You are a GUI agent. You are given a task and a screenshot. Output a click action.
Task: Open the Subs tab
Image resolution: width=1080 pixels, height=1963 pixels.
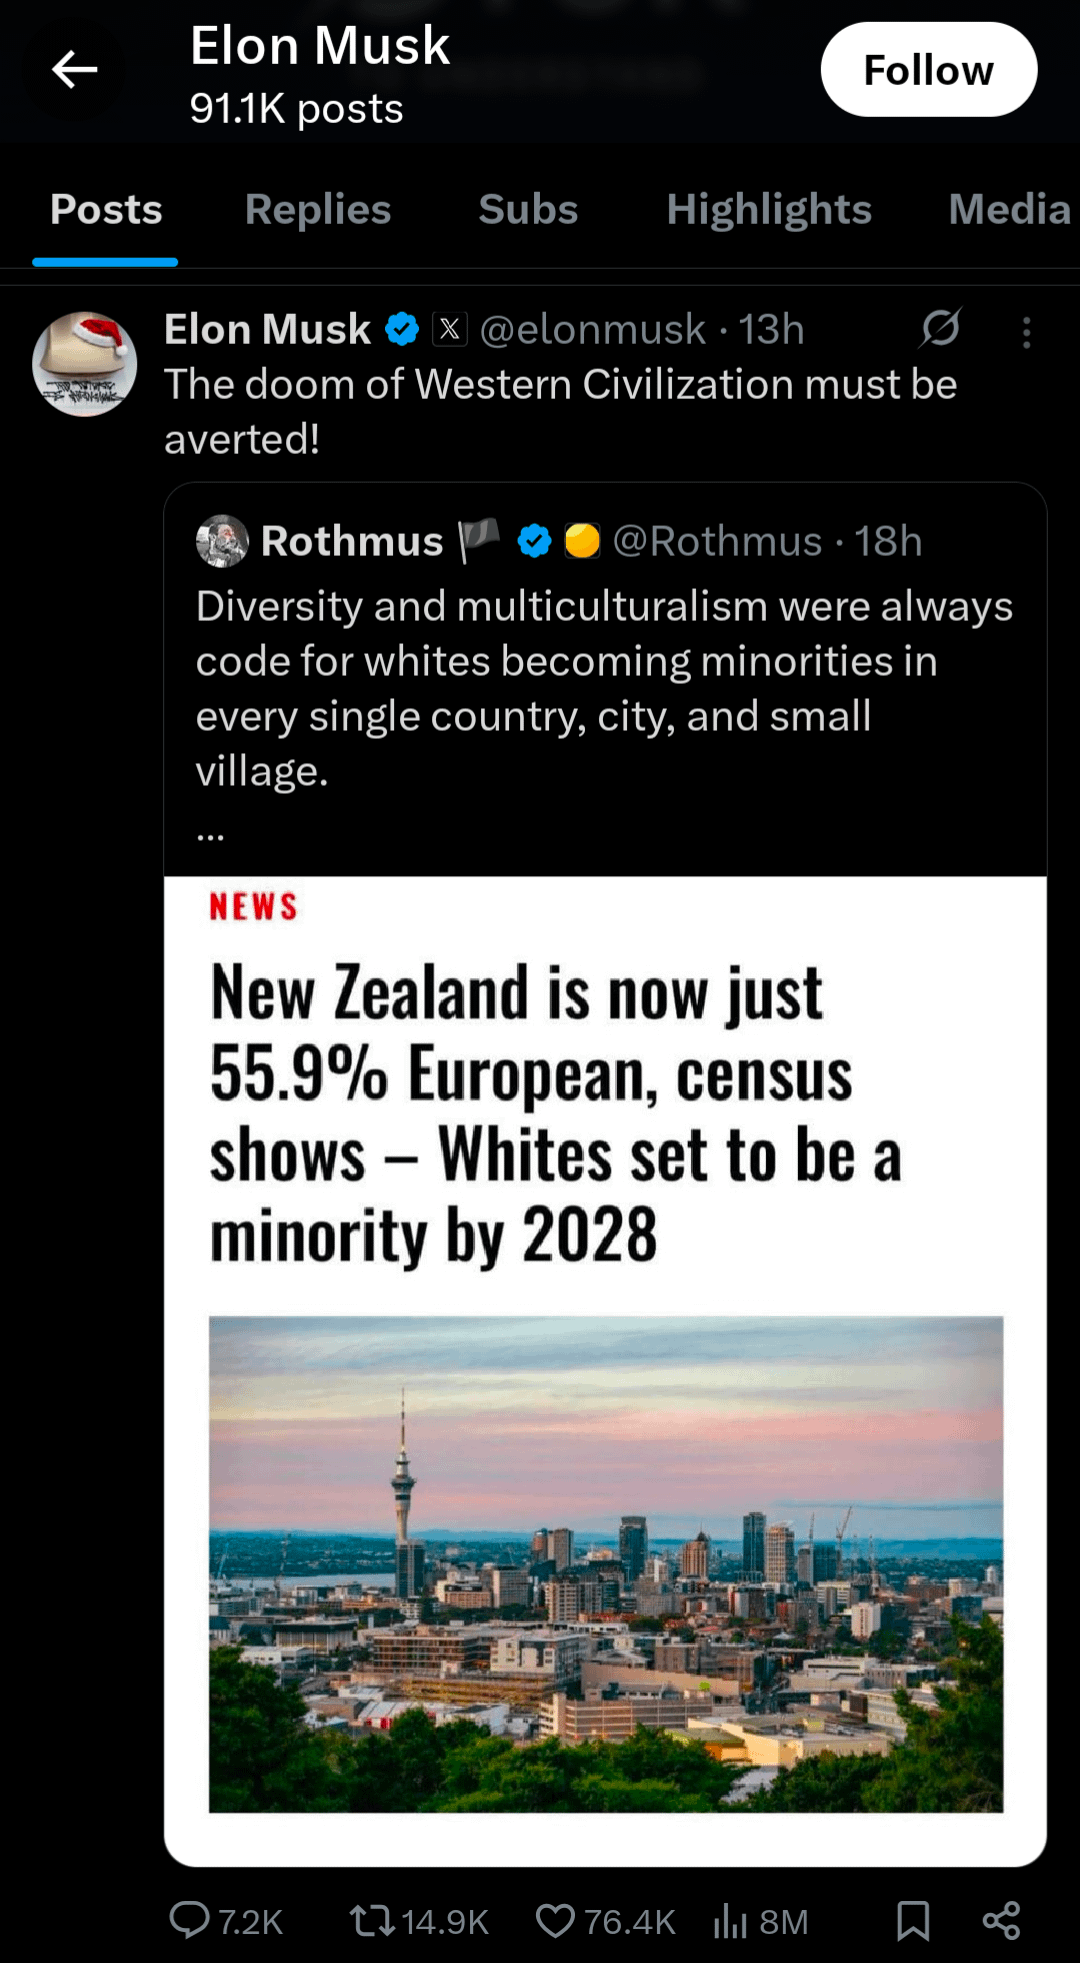pyautogui.click(x=528, y=210)
